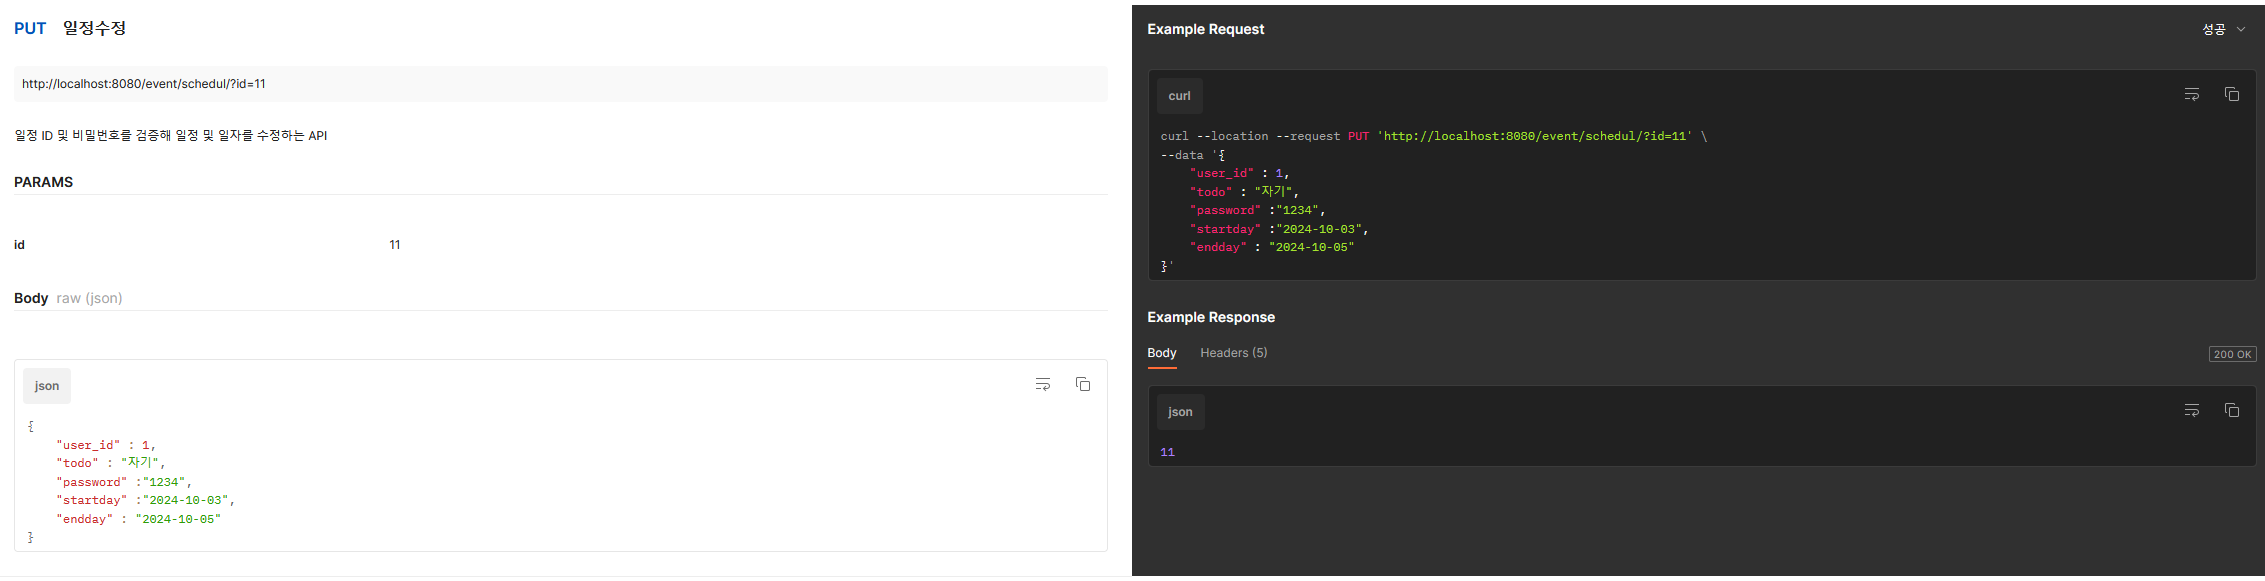
Task: Switch to the Headers (5) tab
Action: [x=1233, y=353]
